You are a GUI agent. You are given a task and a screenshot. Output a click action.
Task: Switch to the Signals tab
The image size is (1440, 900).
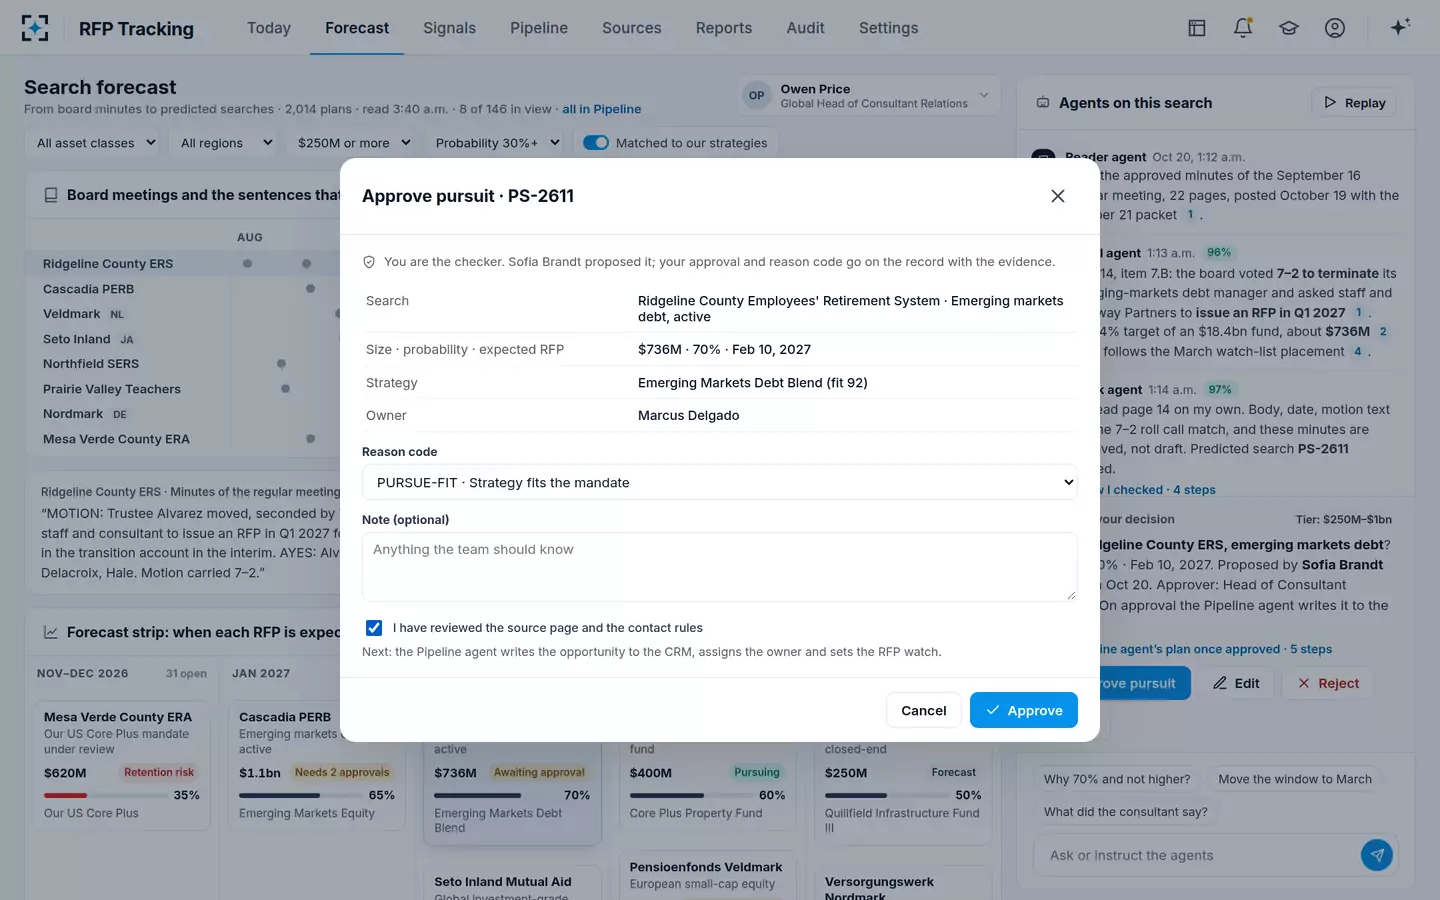click(x=449, y=28)
